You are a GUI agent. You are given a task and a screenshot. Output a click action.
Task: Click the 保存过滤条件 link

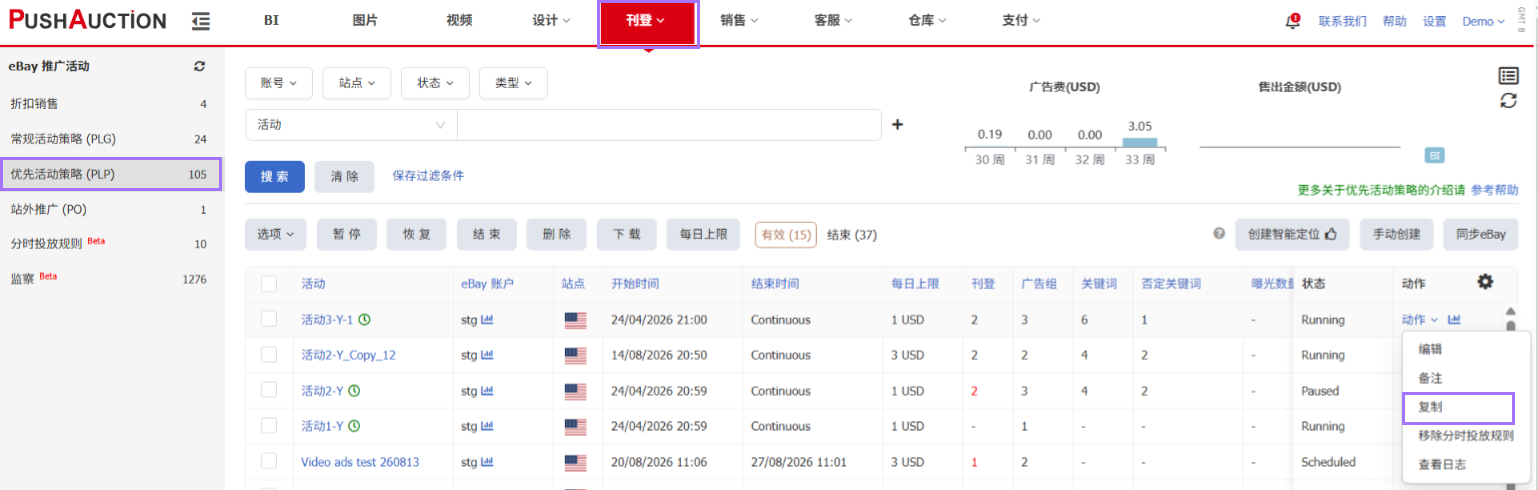point(428,175)
